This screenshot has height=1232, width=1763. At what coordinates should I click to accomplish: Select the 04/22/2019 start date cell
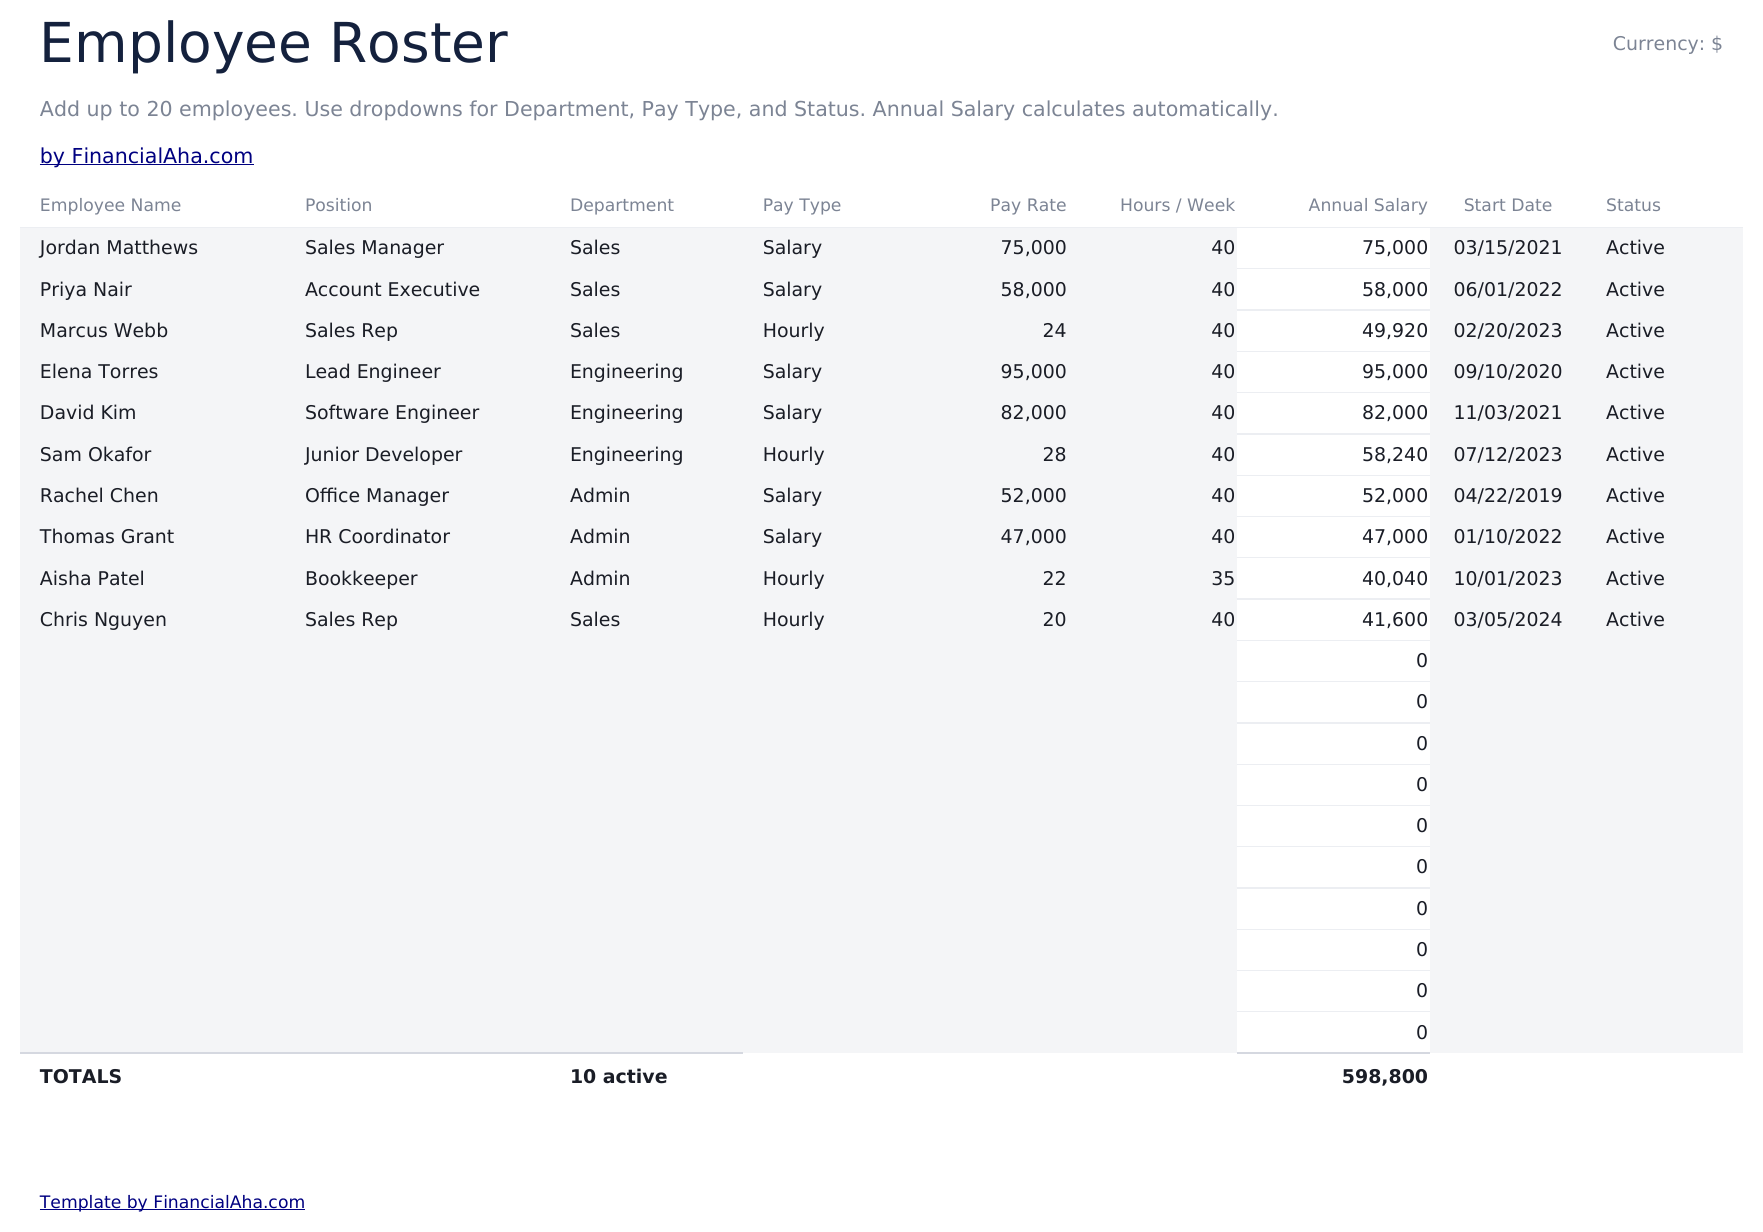tap(1508, 496)
